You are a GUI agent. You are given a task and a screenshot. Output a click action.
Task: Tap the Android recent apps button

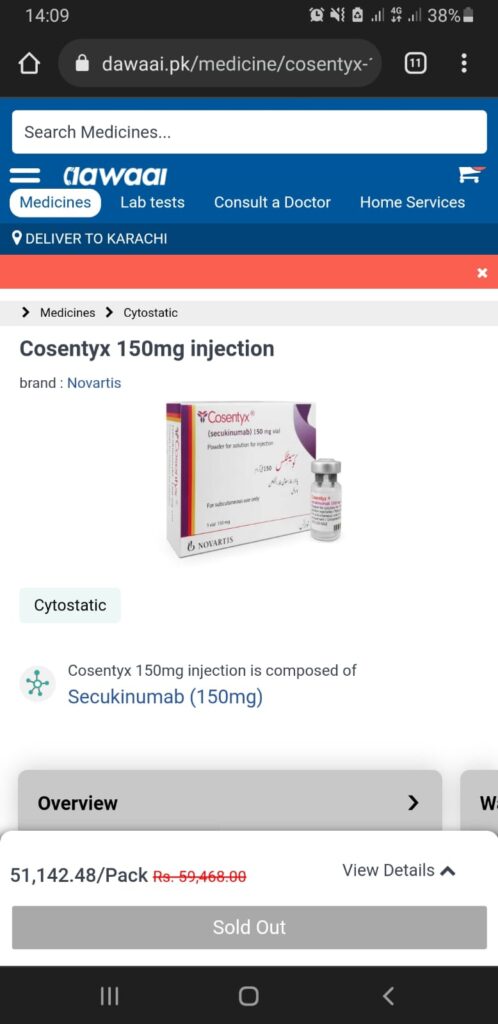pos(109,996)
